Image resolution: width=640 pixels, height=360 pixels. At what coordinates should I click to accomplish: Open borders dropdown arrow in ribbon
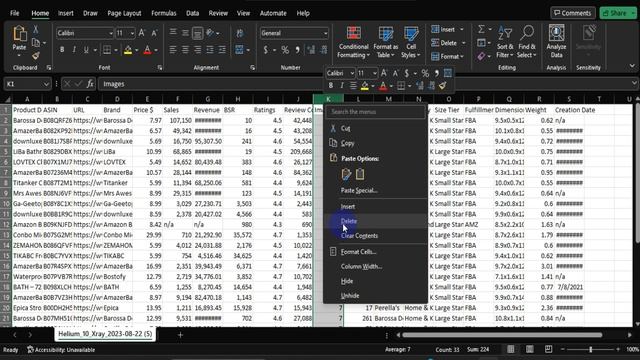(x=116, y=50)
